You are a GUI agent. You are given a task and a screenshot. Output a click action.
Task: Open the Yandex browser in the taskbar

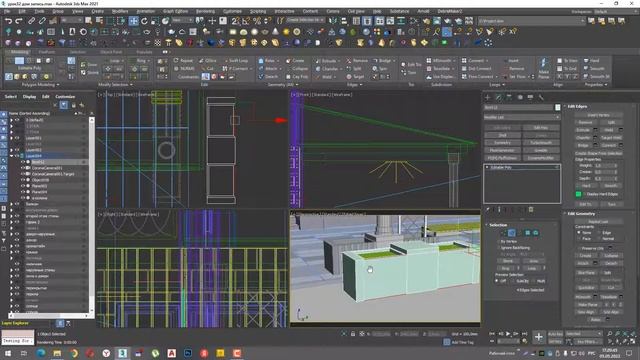106,353
